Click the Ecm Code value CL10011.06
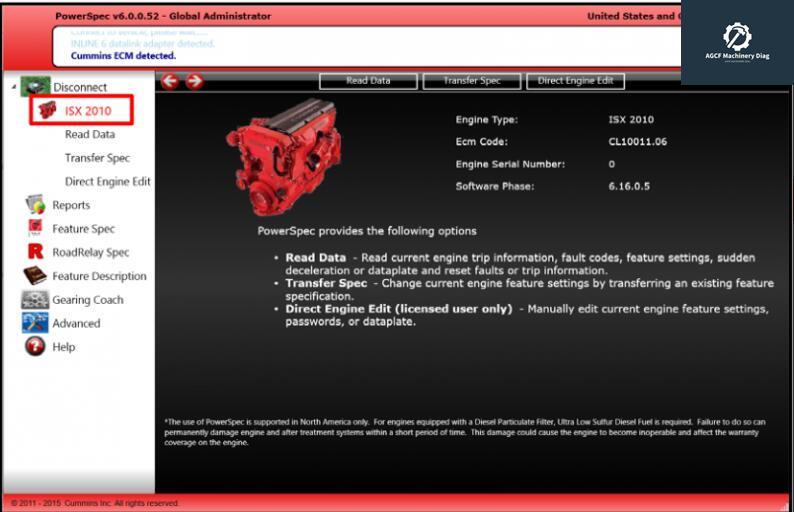The width and height of the screenshot is (794, 512). coord(638,142)
